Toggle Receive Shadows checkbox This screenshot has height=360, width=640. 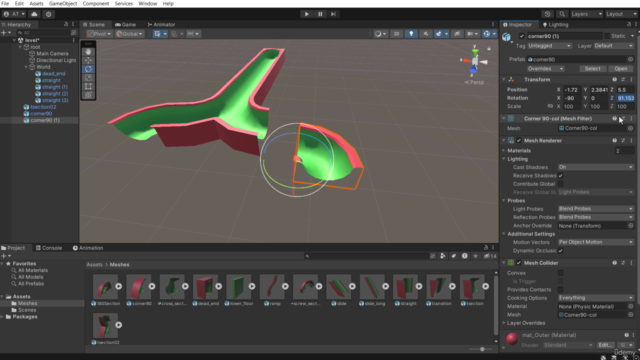[x=560, y=176]
